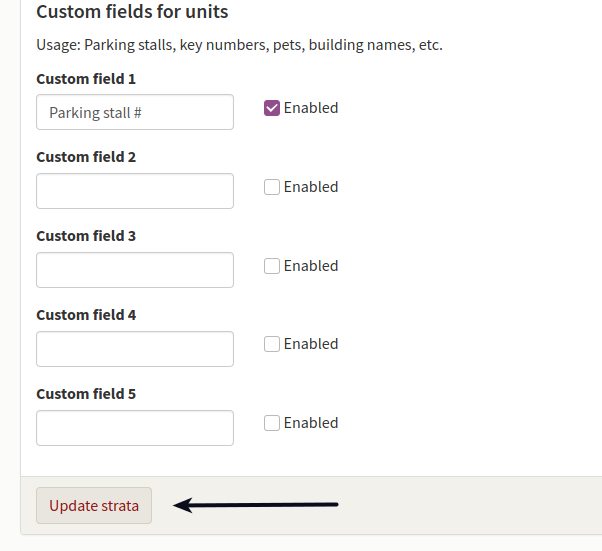This screenshot has width=602, height=551.
Task: Click the black arrow pointing to Update strata
Action: [x=256, y=505]
